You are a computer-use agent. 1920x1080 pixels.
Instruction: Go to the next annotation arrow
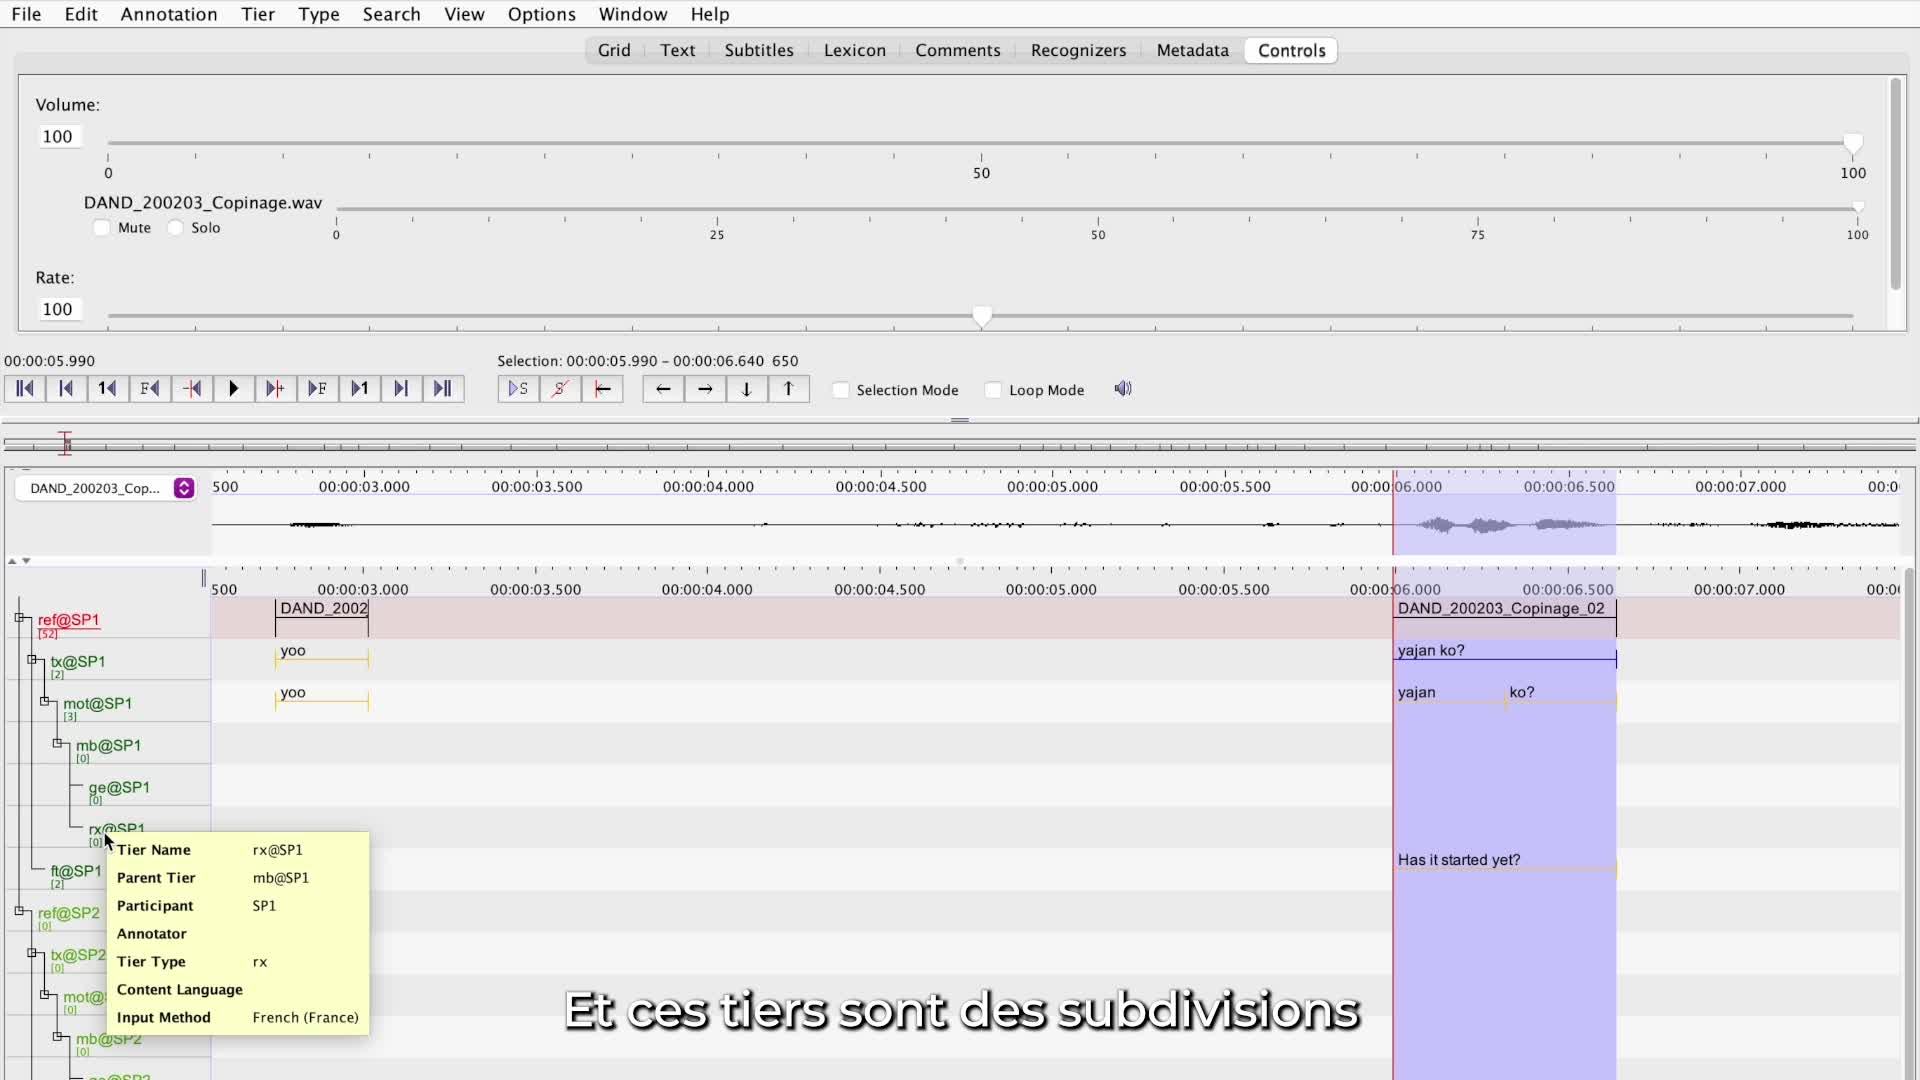(705, 389)
